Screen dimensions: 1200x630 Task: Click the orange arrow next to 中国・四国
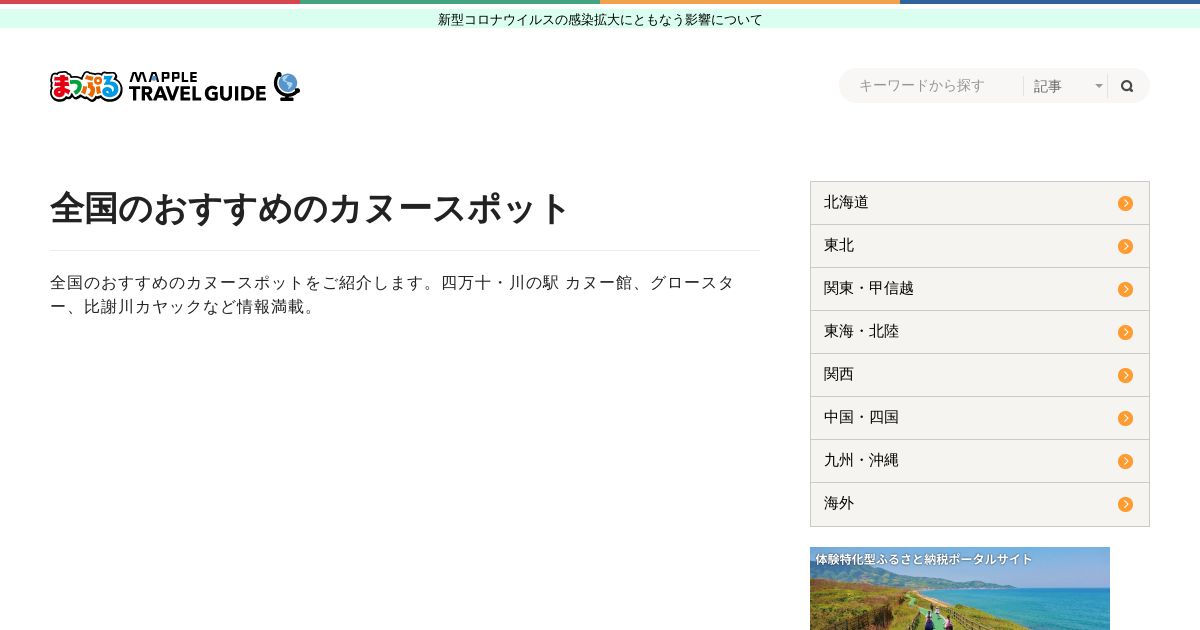(1125, 418)
